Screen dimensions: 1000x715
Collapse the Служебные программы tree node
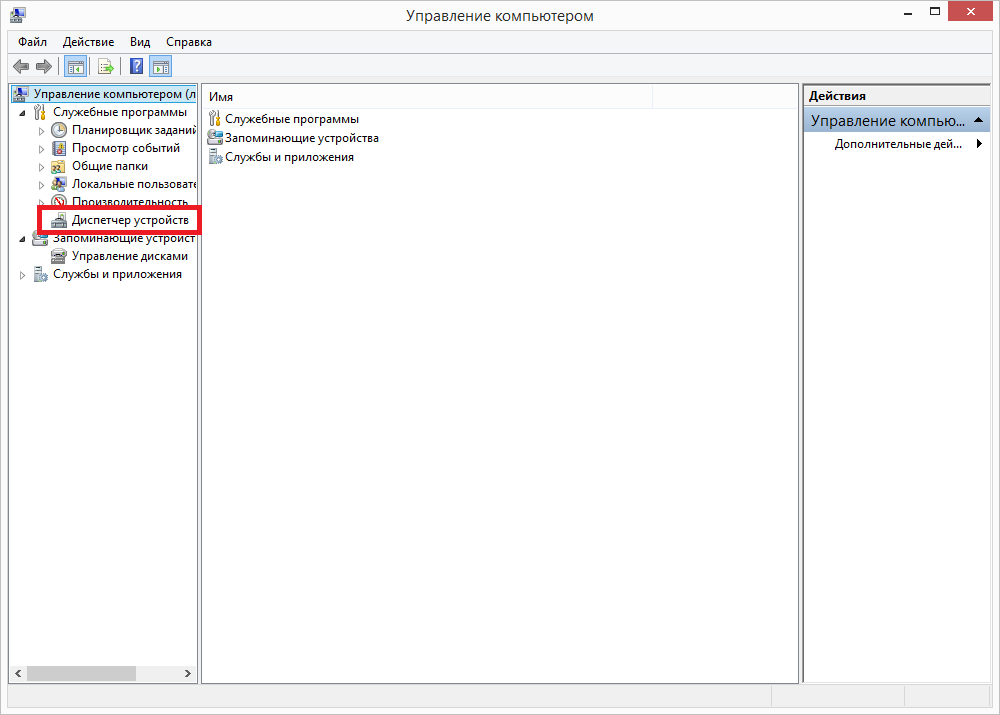coord(22,113)
